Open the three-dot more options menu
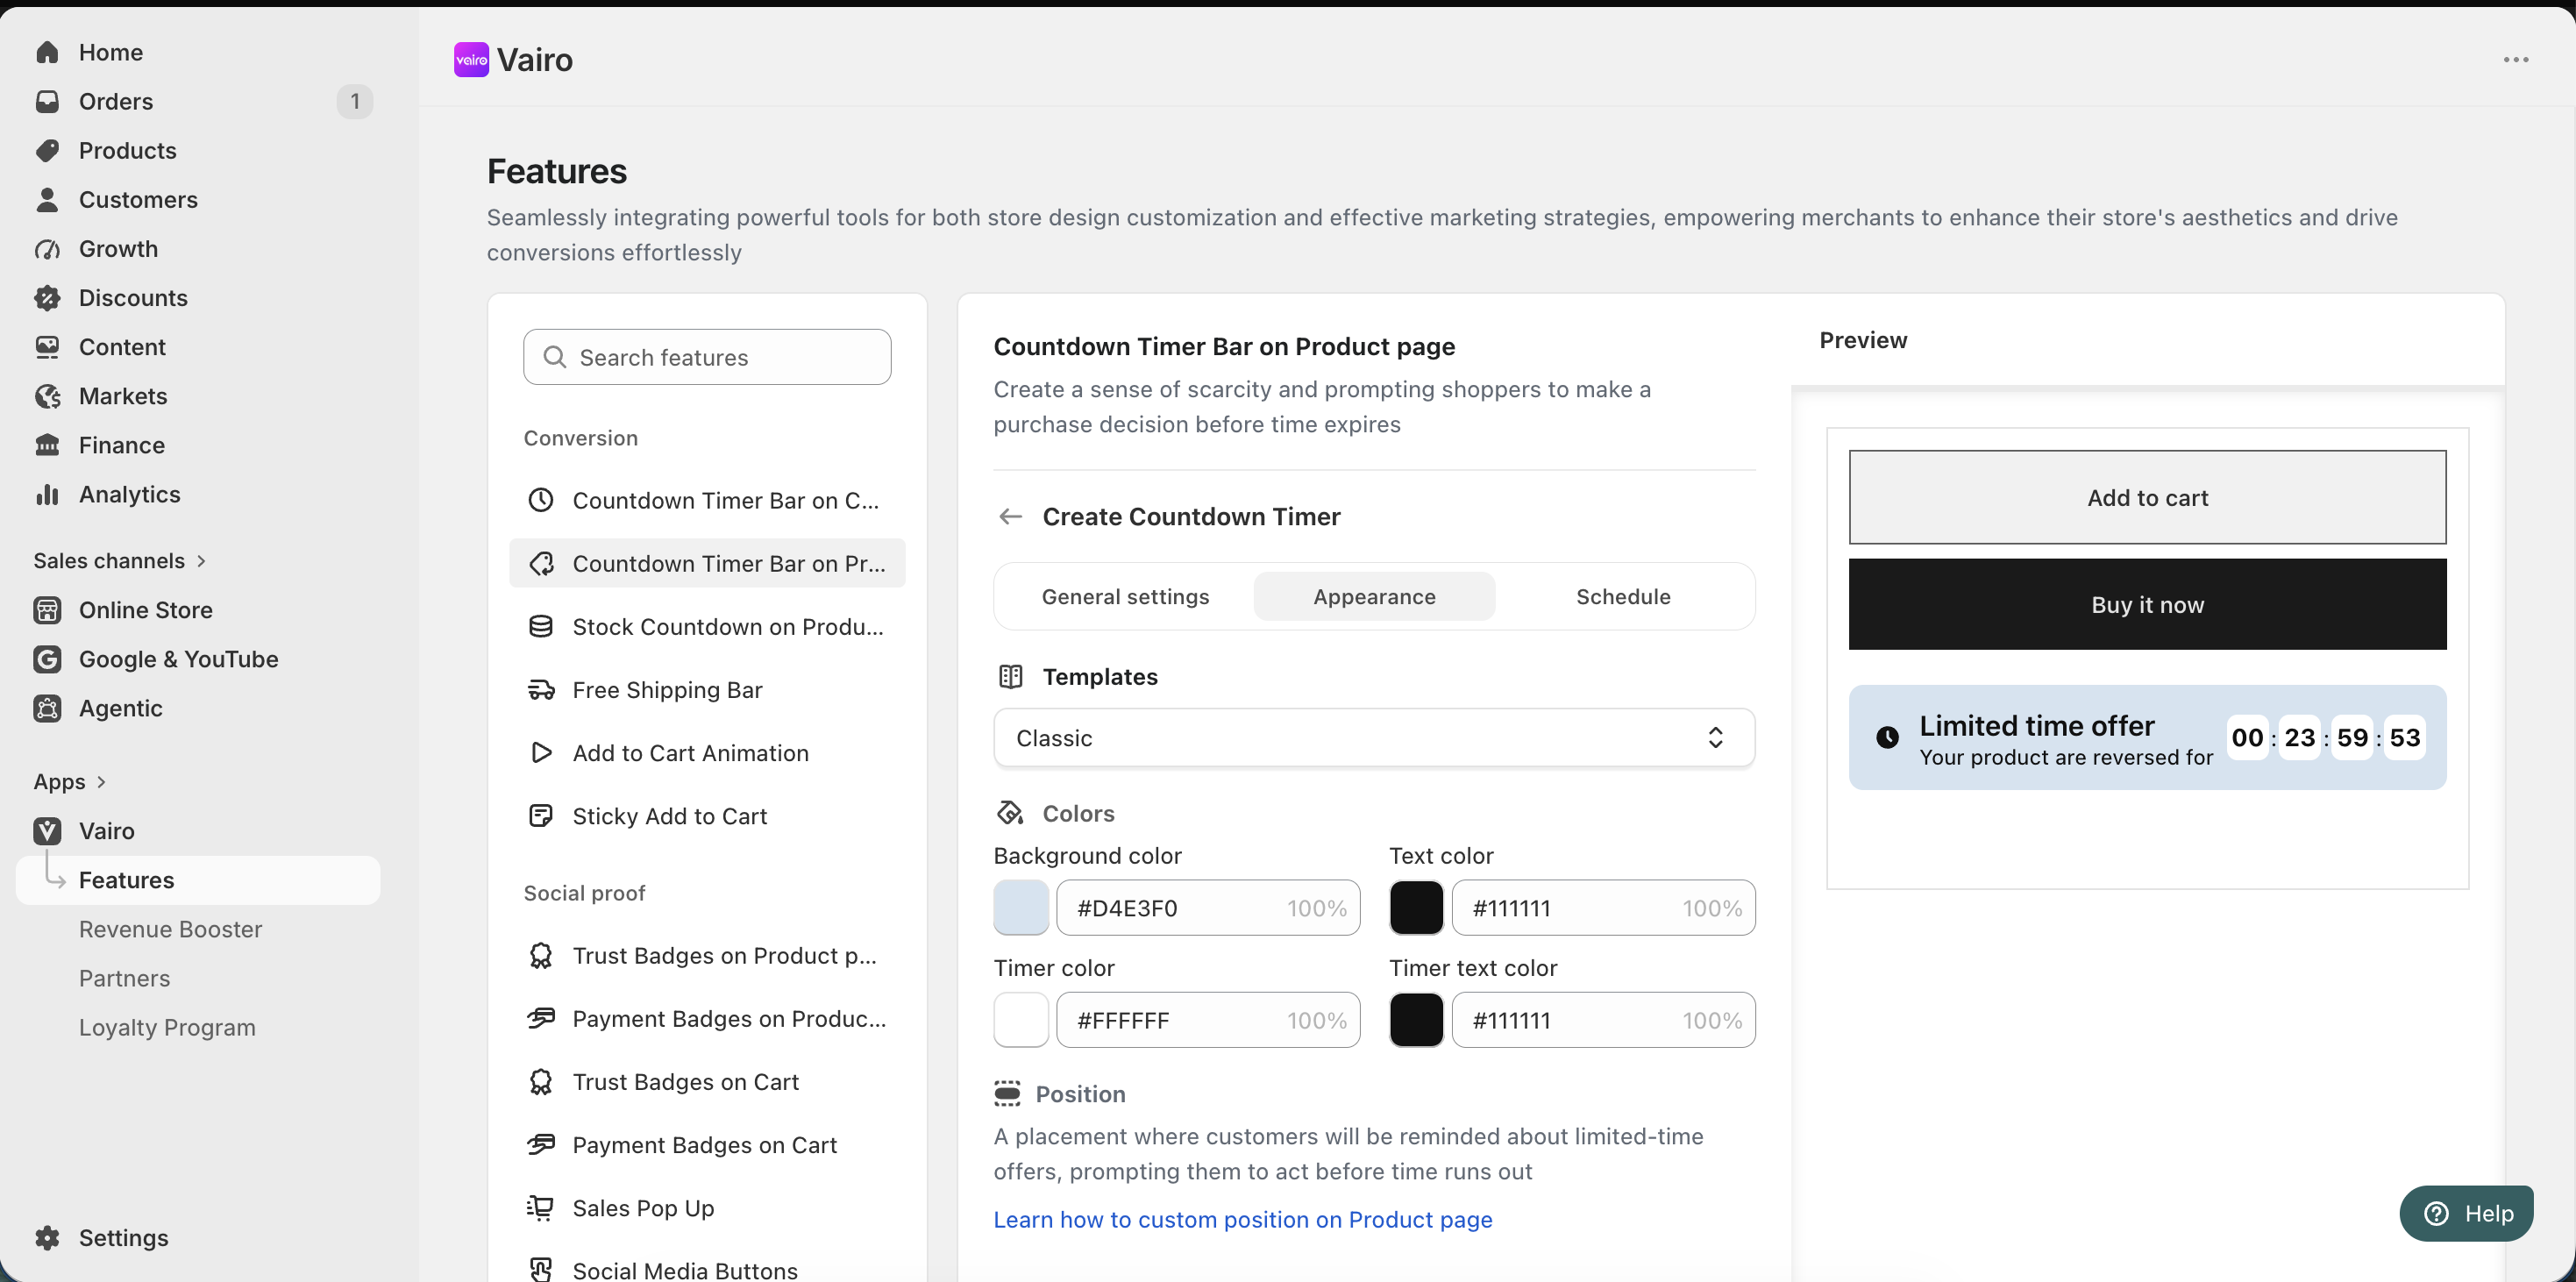The image size is (2576, 1282). (x=2516, y=59)
